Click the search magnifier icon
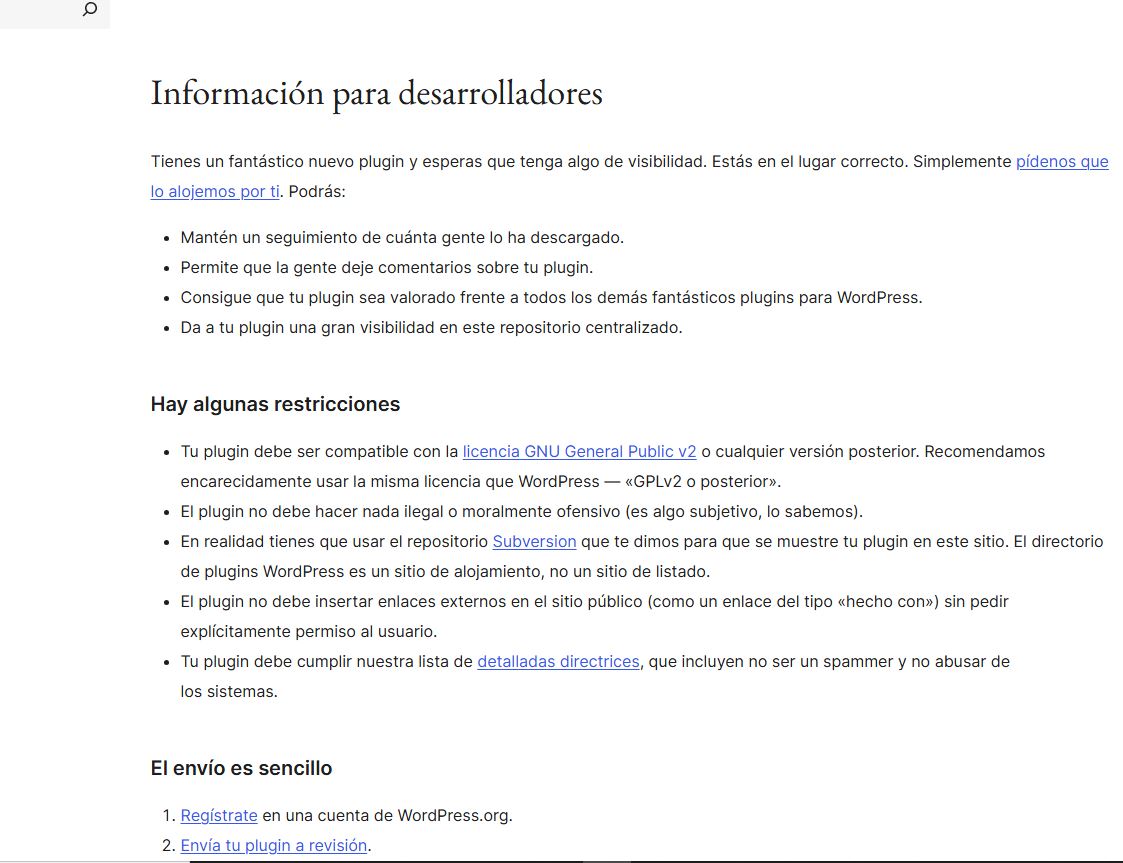1123x863 pixels. [90, 10]
